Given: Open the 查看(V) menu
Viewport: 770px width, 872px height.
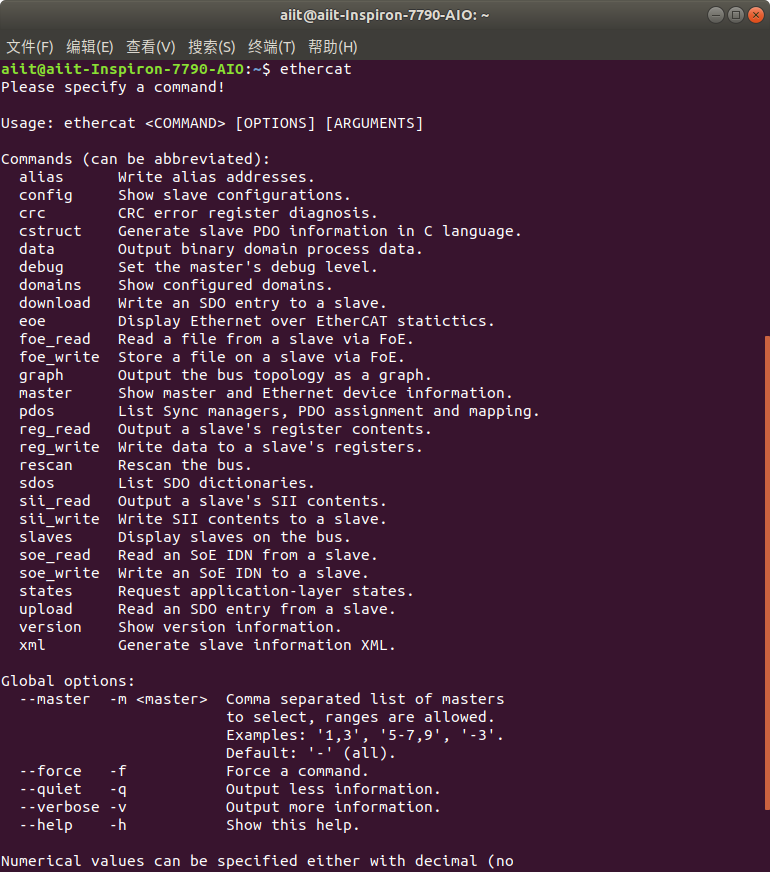Looking at the screenshot, I should (x=150, y=47).
